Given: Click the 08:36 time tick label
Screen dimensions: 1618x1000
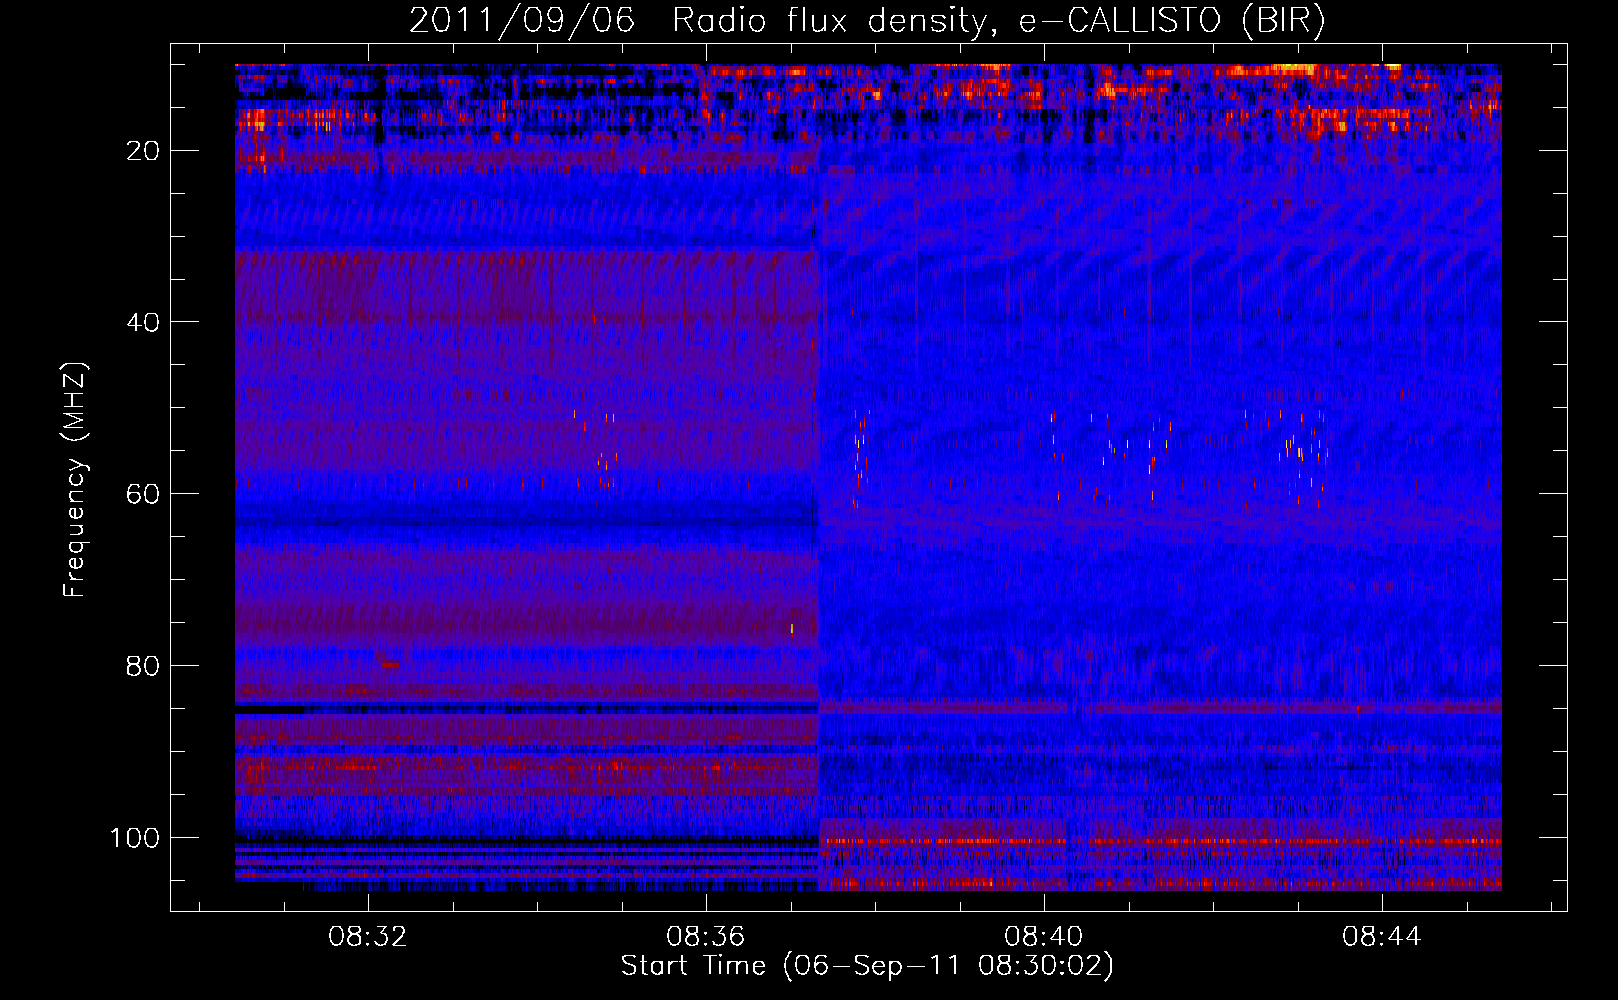Looking at the screenshot, I should pos(706,937).
